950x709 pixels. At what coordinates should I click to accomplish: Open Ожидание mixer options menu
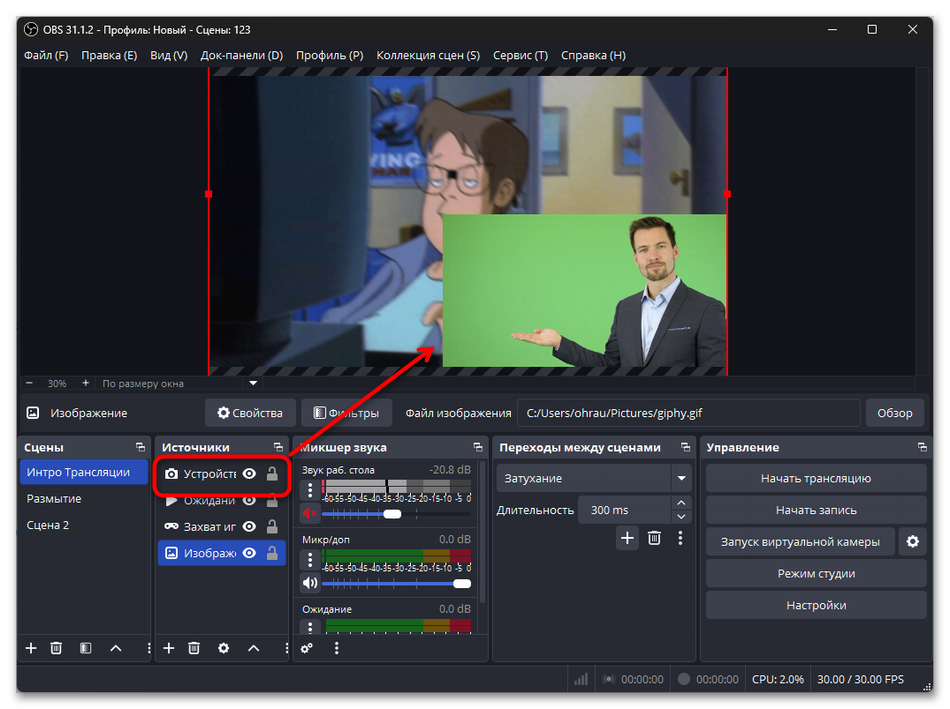(x=310, y=627)
